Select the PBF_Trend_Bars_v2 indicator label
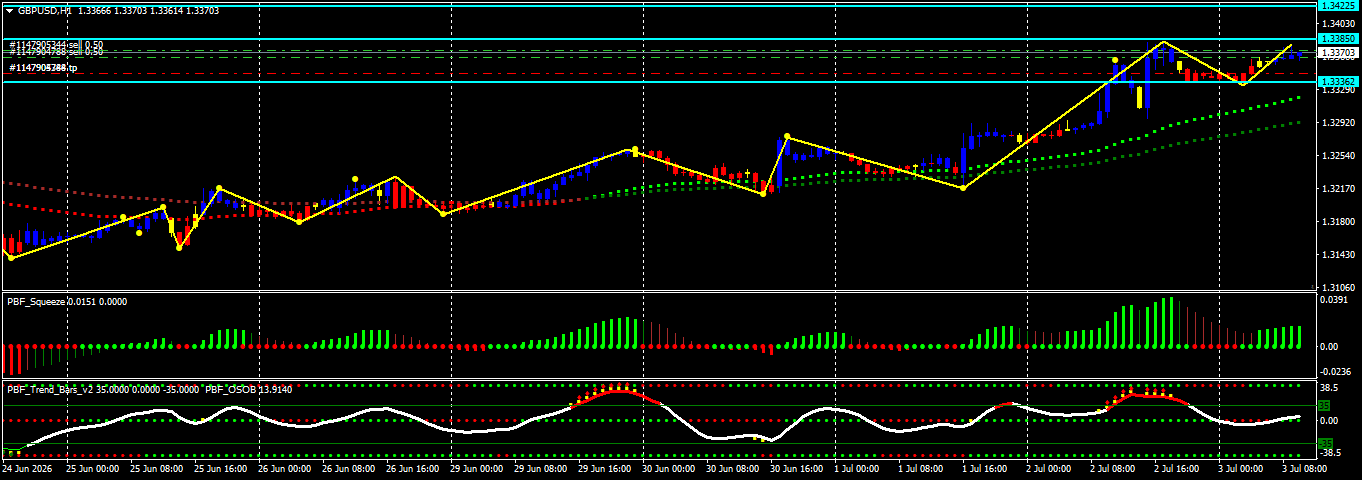Viewport: 1362px width, 480px height. coord(49,389)
